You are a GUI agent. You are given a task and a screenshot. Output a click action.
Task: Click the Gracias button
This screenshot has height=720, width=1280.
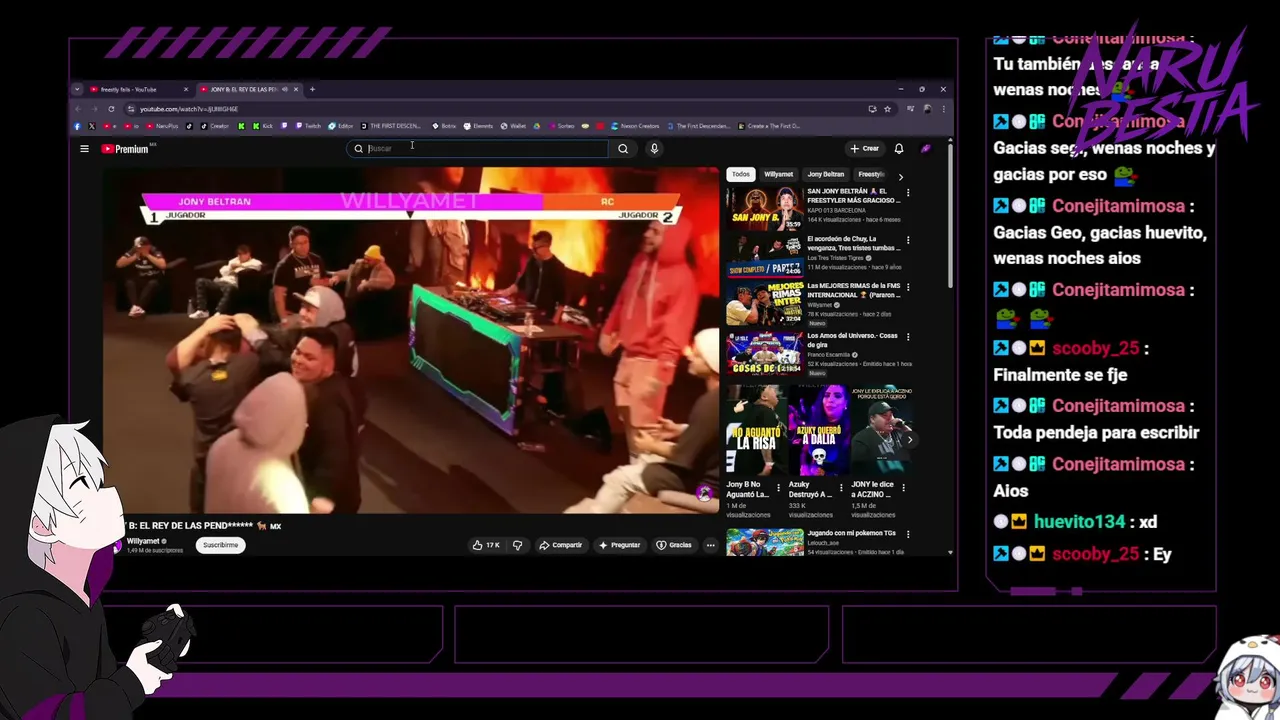tap(674, 545)
